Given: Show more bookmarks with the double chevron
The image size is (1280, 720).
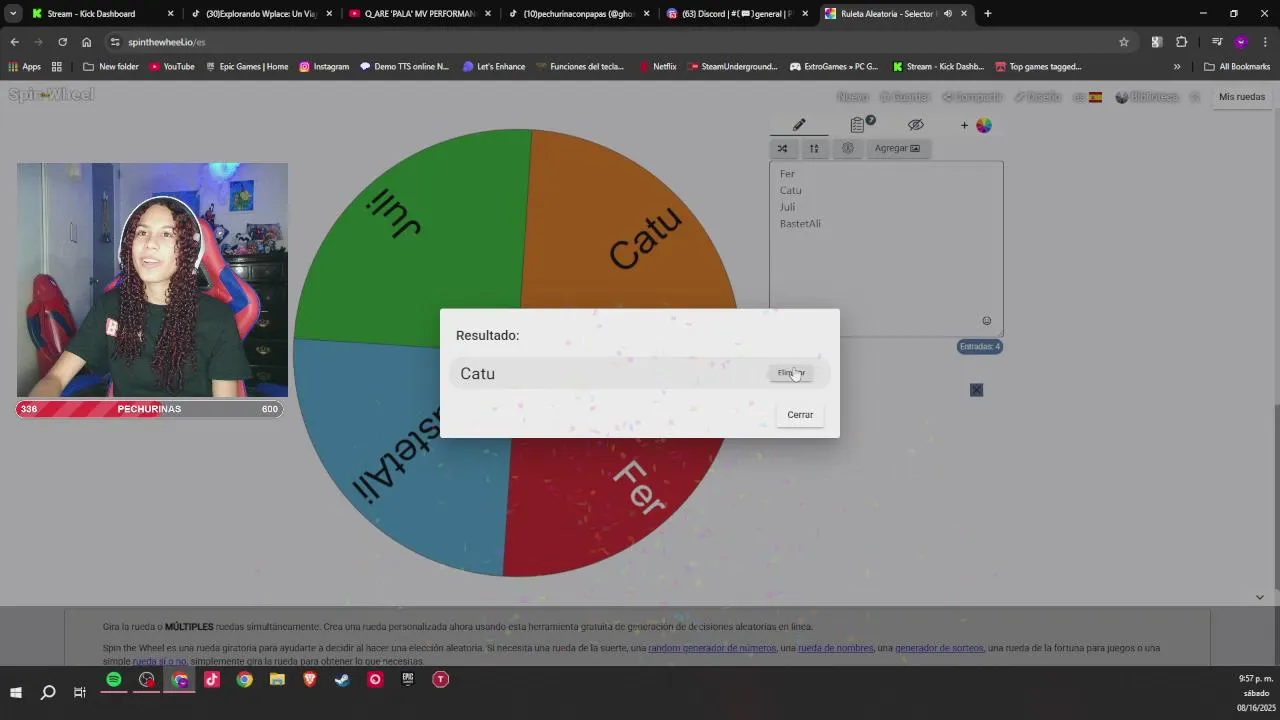Looking at the screenshot, I should pyautogui.click(x=1177, y=67).
